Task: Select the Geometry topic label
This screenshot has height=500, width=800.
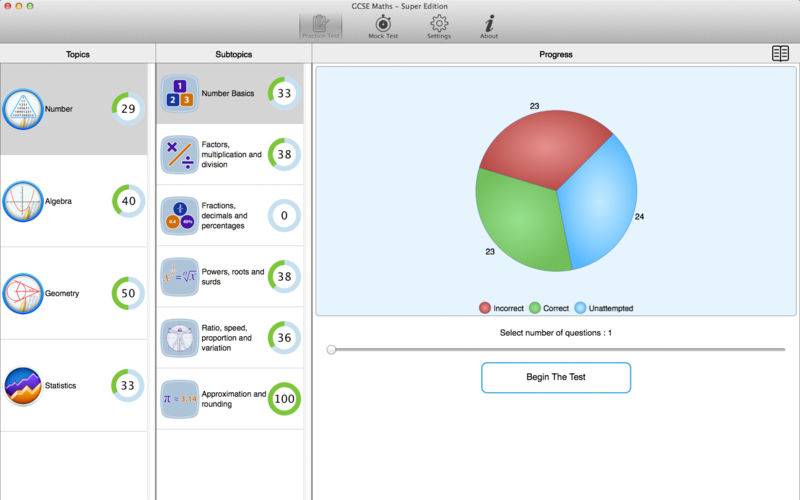Action: 62,293
